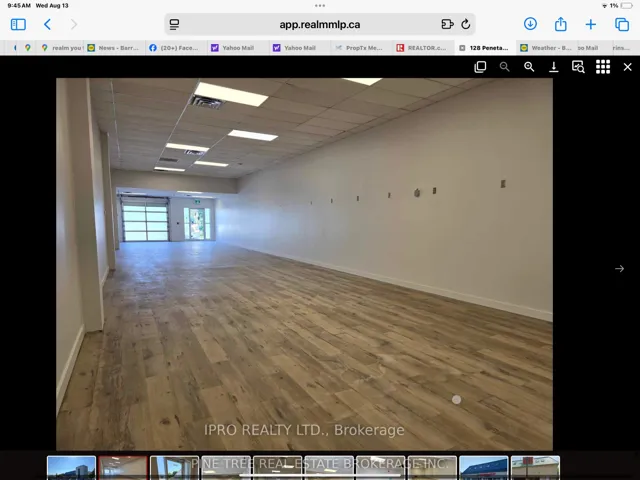Viewport: 640px width, 480px height.
Task: Open the Safari sidebar panel
Action: click(x=18, y=24)
